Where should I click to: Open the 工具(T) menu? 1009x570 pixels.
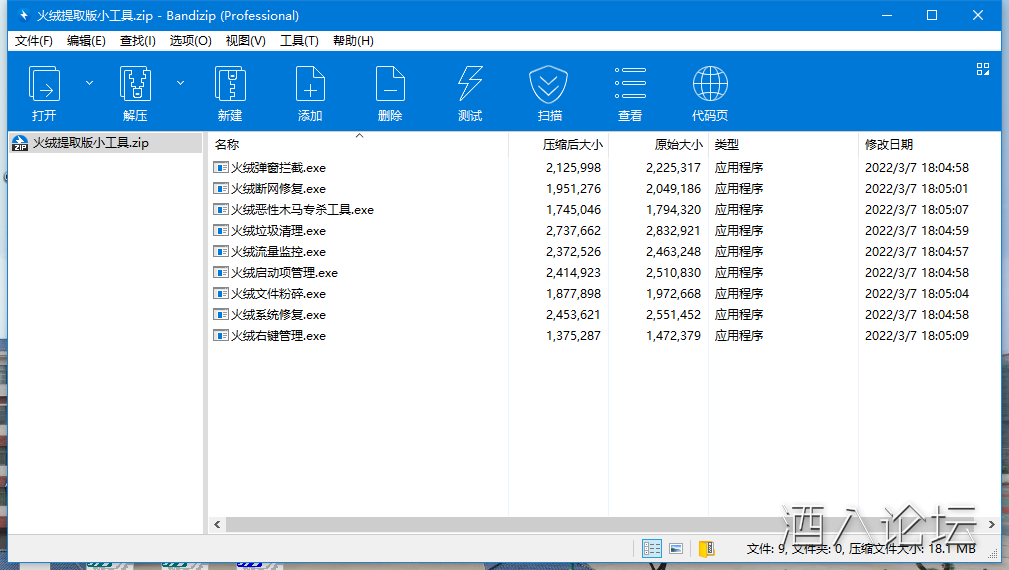pos(299,41)
